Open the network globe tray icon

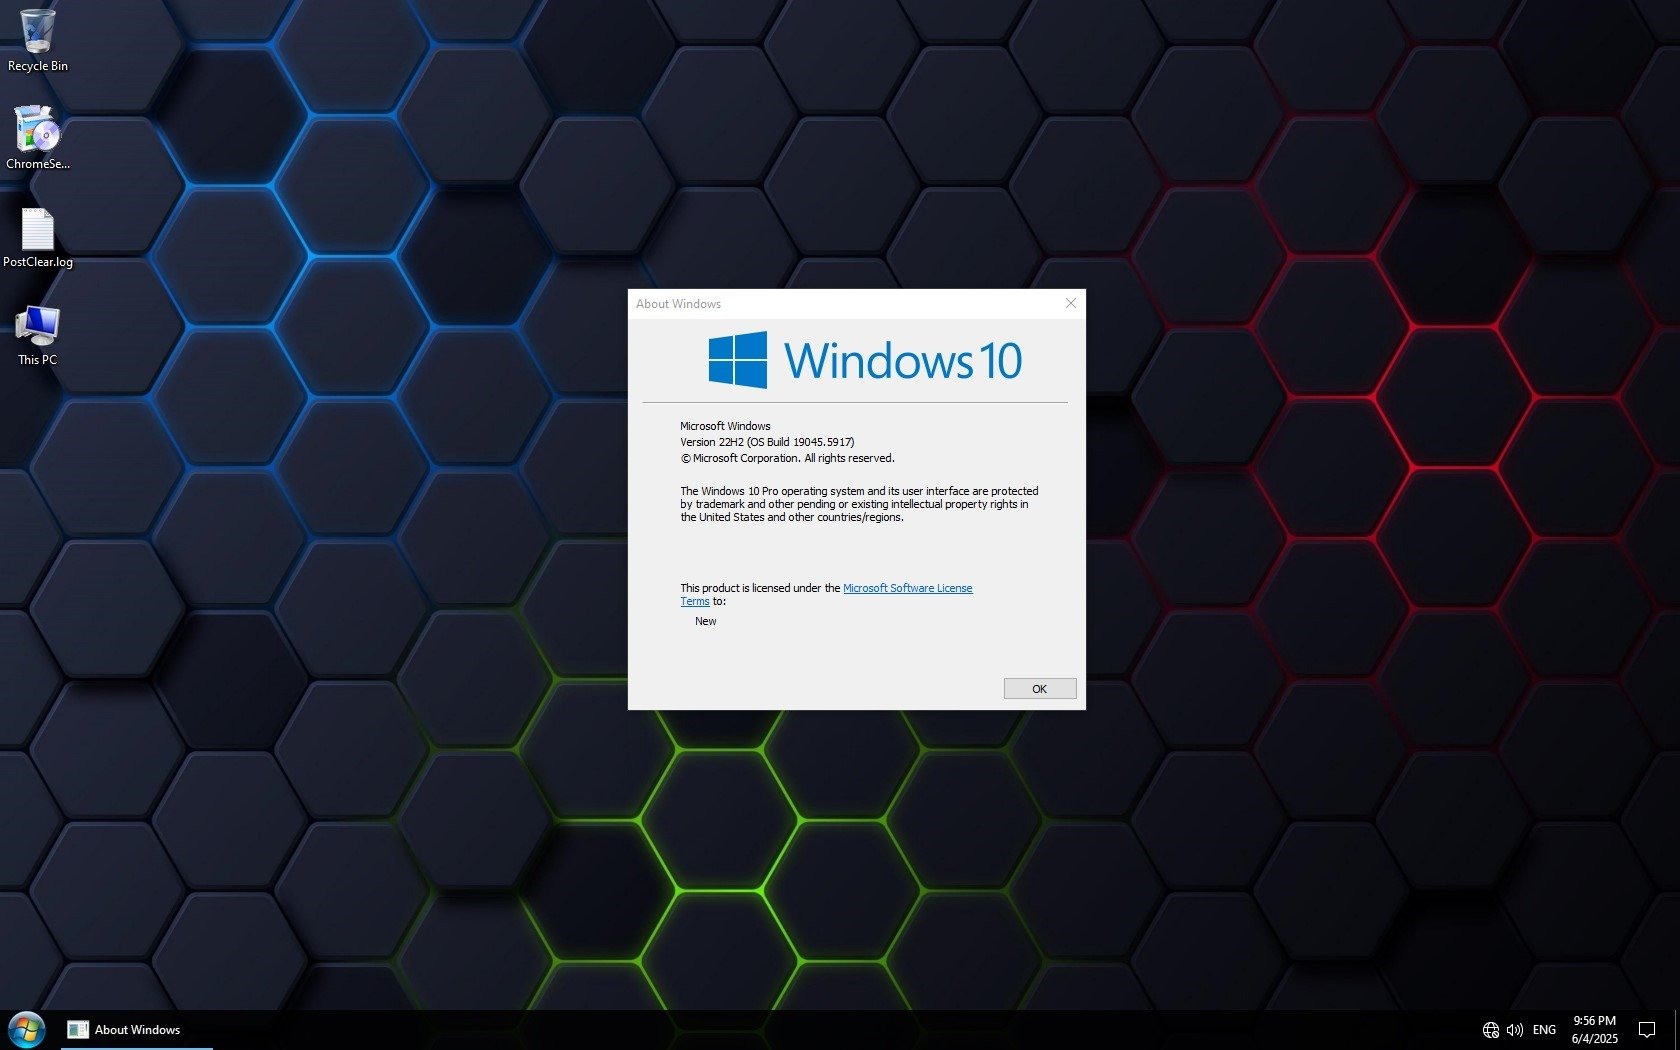coord(1490,1030)
